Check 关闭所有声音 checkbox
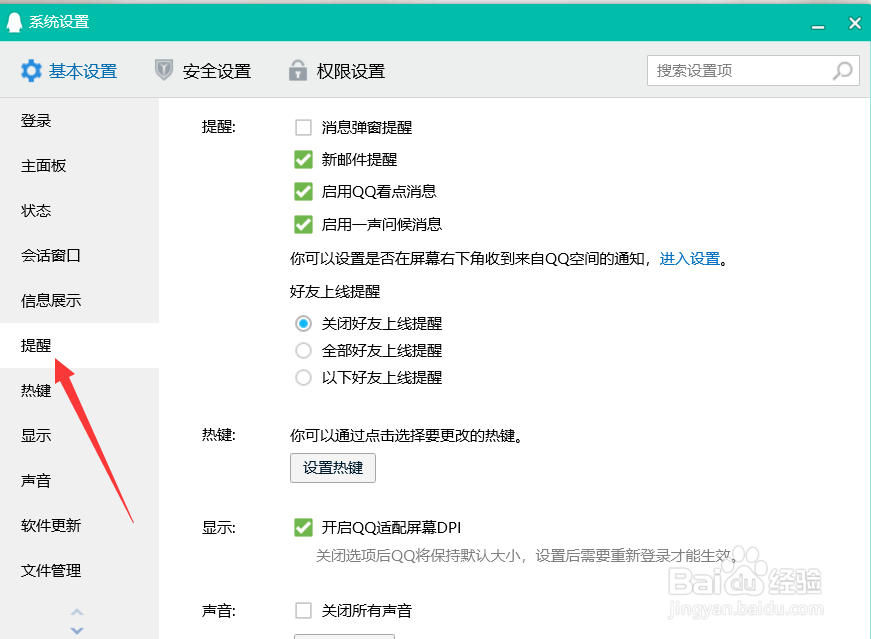The image size is (871, 639). coord(303,611)
